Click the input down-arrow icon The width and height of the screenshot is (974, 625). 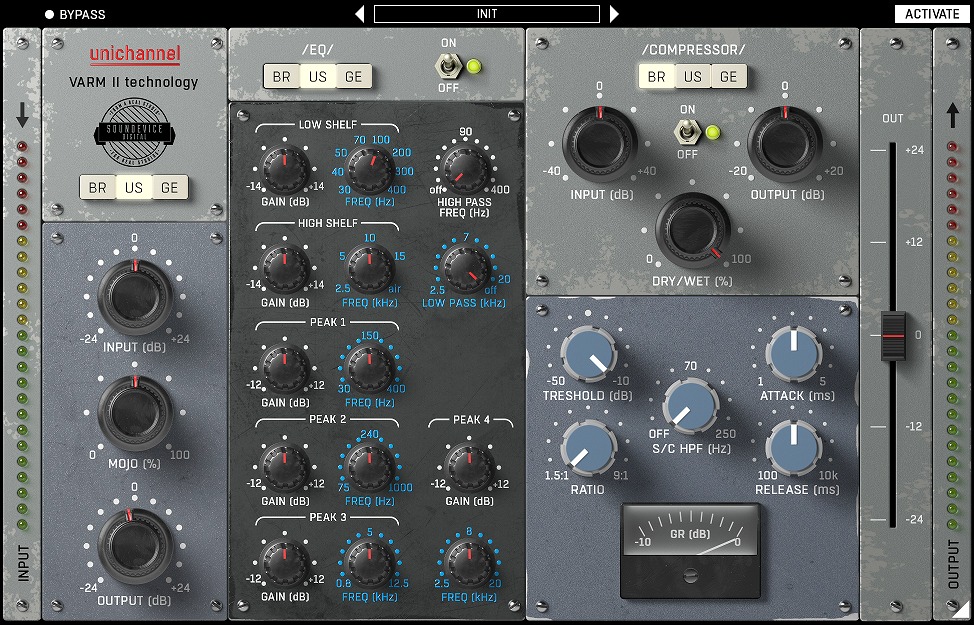[22, 116]
